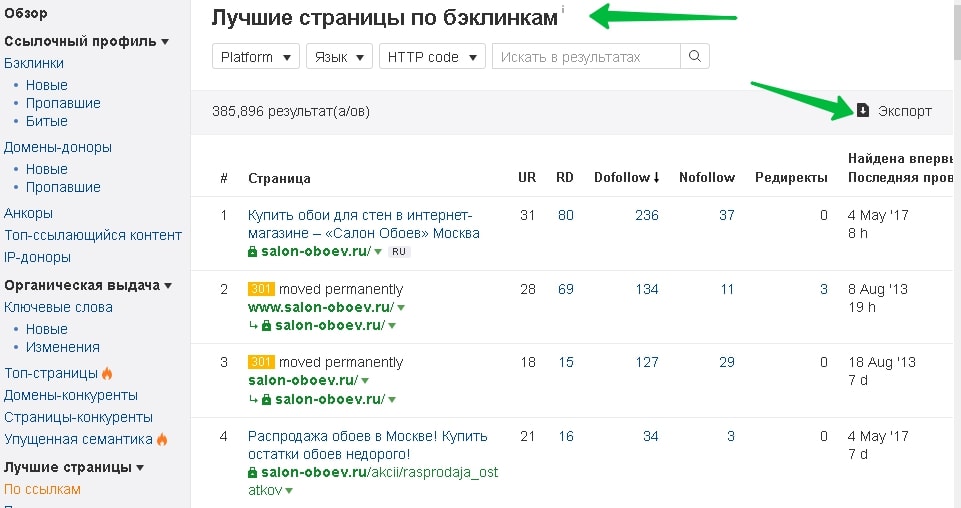
Task: Select Анкоры in the sidebar menu
Action: click(x=29, y=213)
